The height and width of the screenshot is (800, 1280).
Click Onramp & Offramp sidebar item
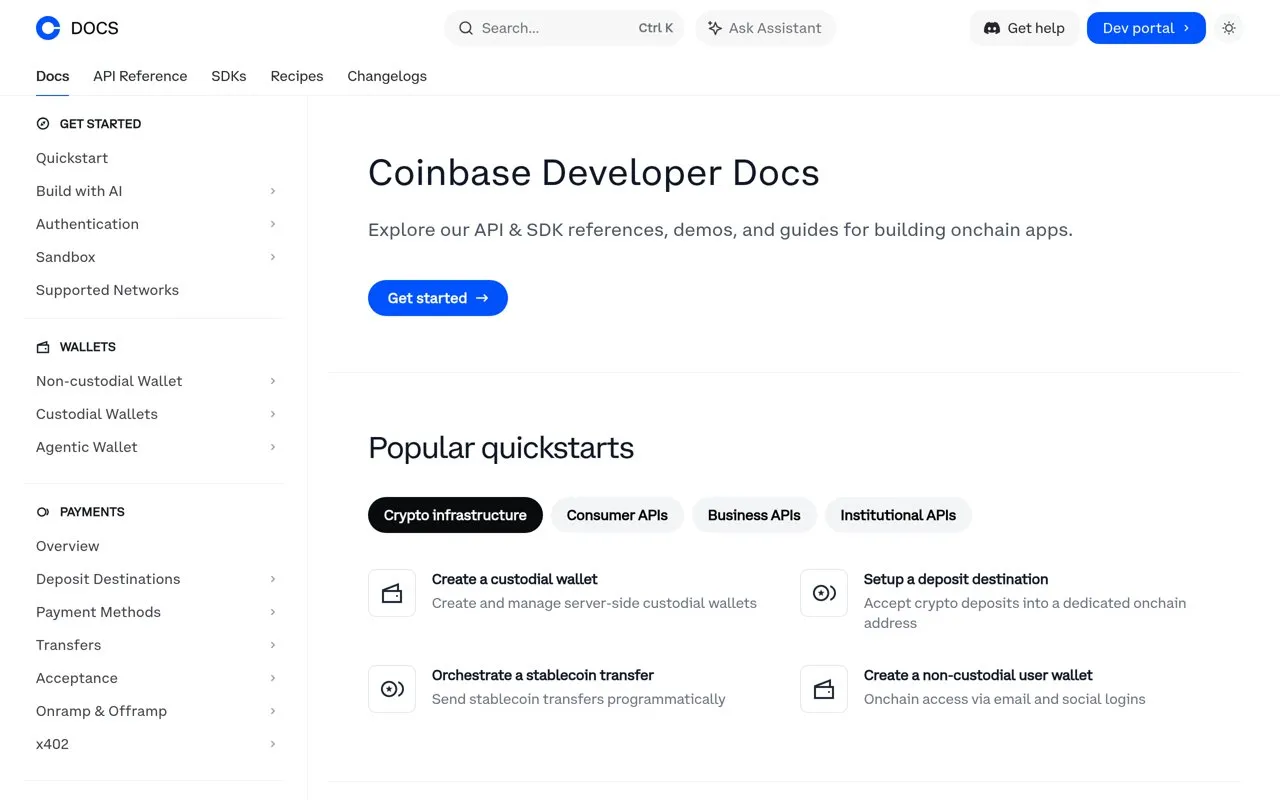pos(155,711)
